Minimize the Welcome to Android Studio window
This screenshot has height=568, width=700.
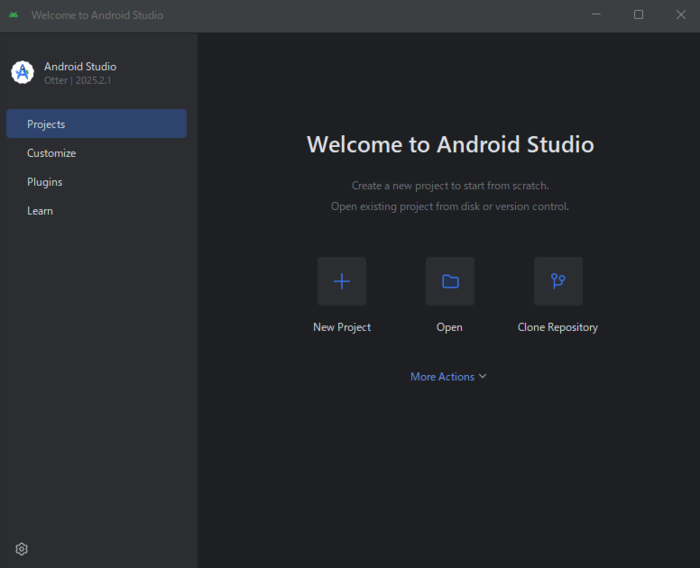pos(596,15)
